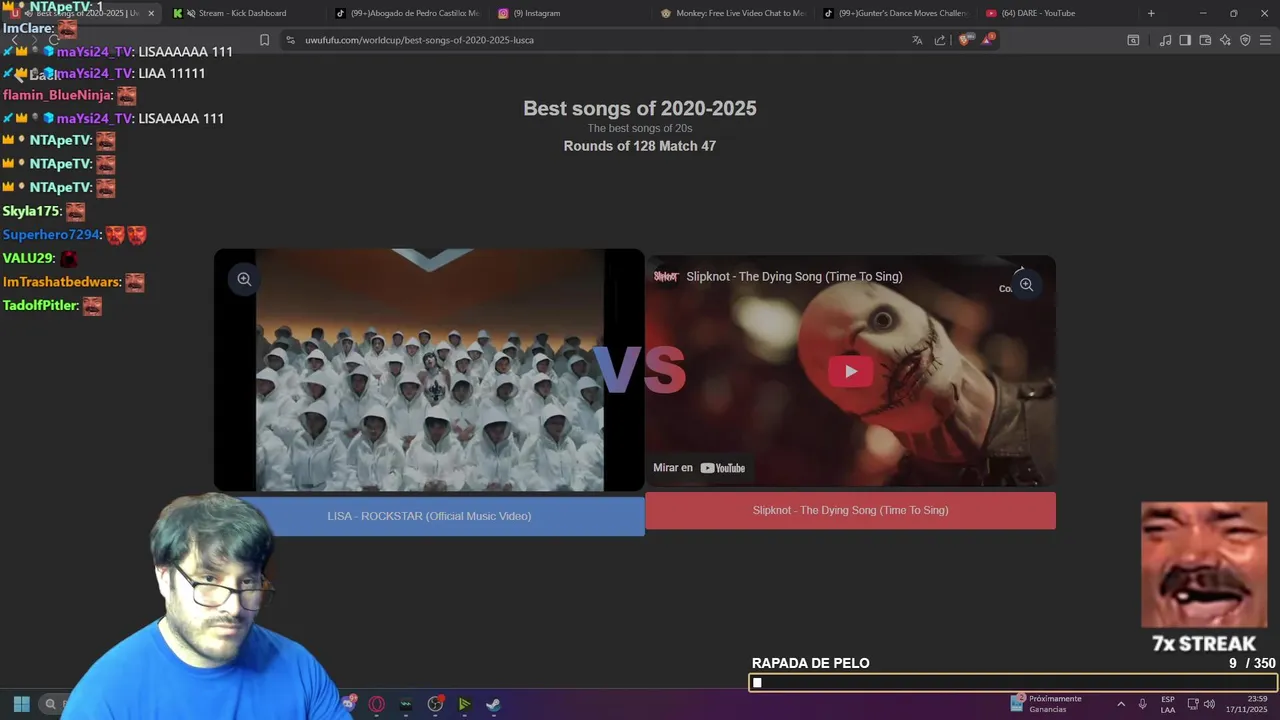
Task: Play the Slipknot Dying Song YouTube video
Action: (x=850, y=371)
